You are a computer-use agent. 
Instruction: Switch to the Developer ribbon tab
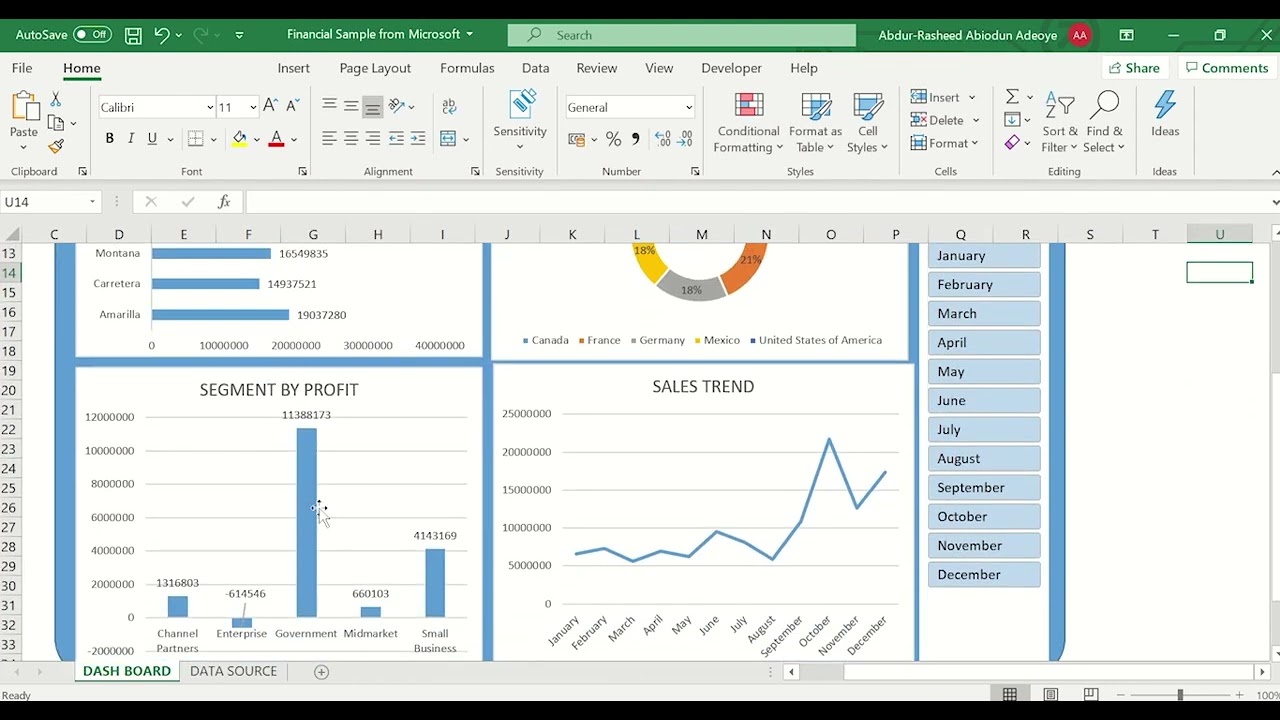coord(731,68)
